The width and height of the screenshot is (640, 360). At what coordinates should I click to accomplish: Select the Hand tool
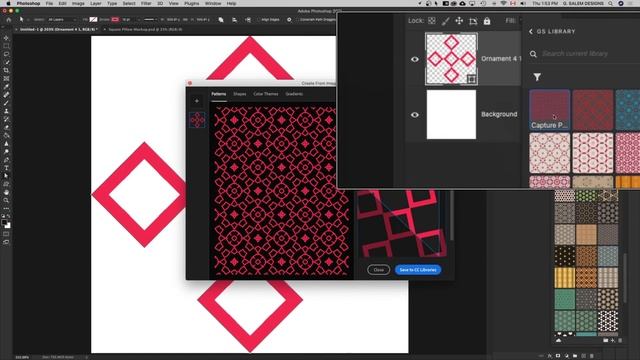(x=6, y=192)
